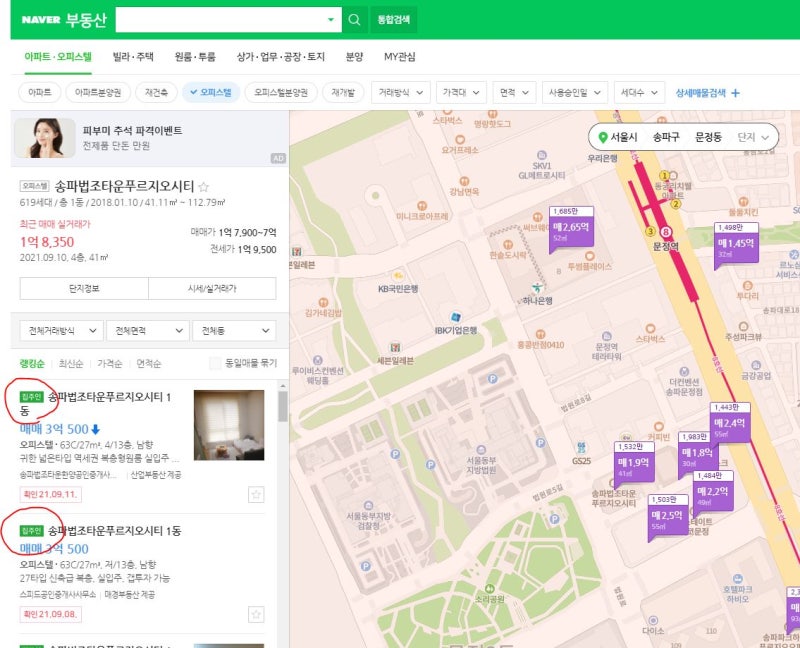
Task: Open the 사용승인일 filter dropdown
Action: tap(575, 93)
